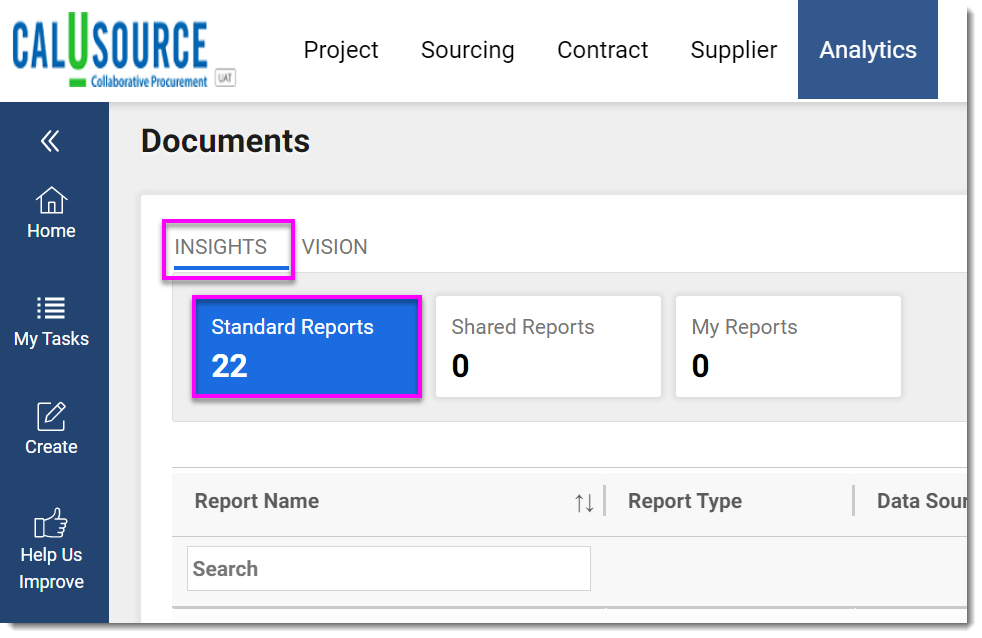Click the Data Source column header
The image size is (982, 638).
pyautogui.click(x=920, y=501)
